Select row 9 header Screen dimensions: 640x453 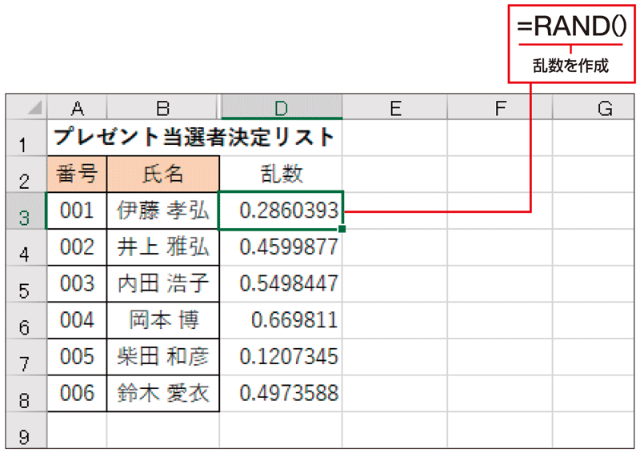tap(26, 434)
